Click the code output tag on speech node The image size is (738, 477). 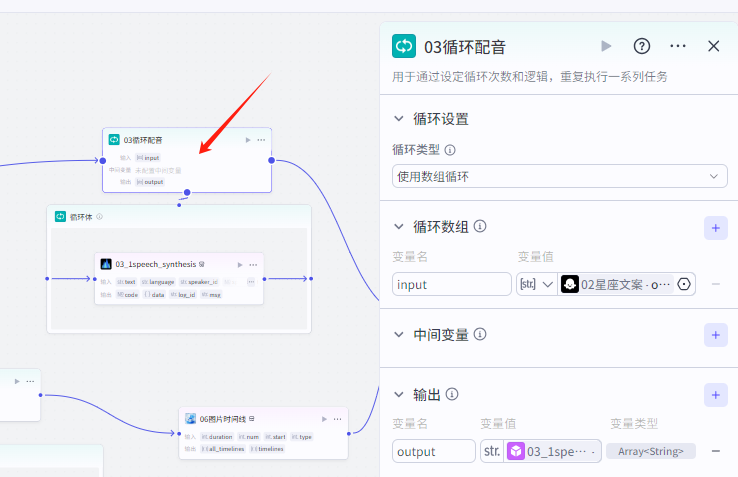128,294
